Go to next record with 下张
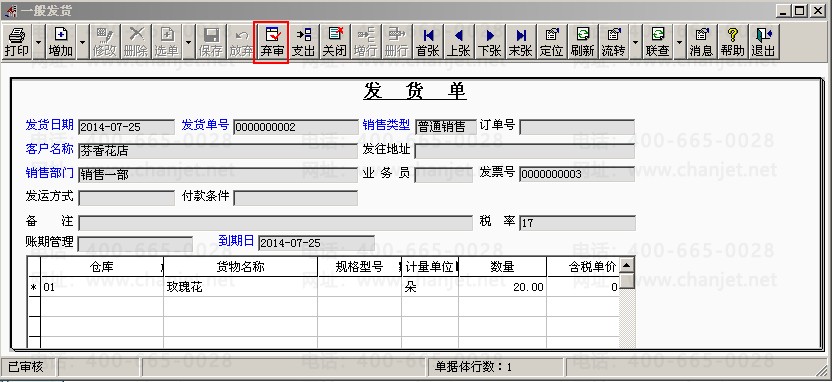 [x=489, y=41]
